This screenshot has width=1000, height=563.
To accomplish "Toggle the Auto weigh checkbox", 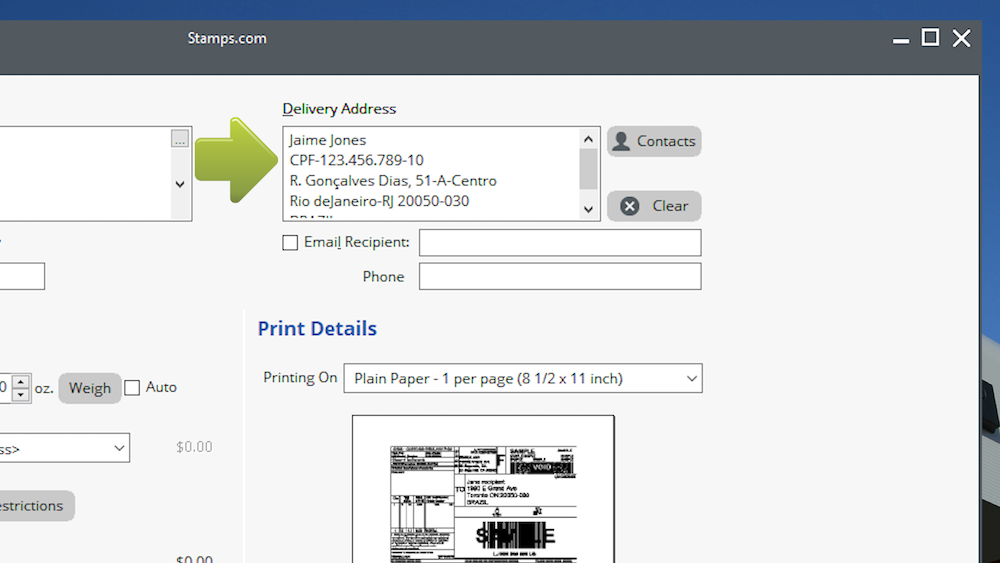I will click(x=133, y=387).
